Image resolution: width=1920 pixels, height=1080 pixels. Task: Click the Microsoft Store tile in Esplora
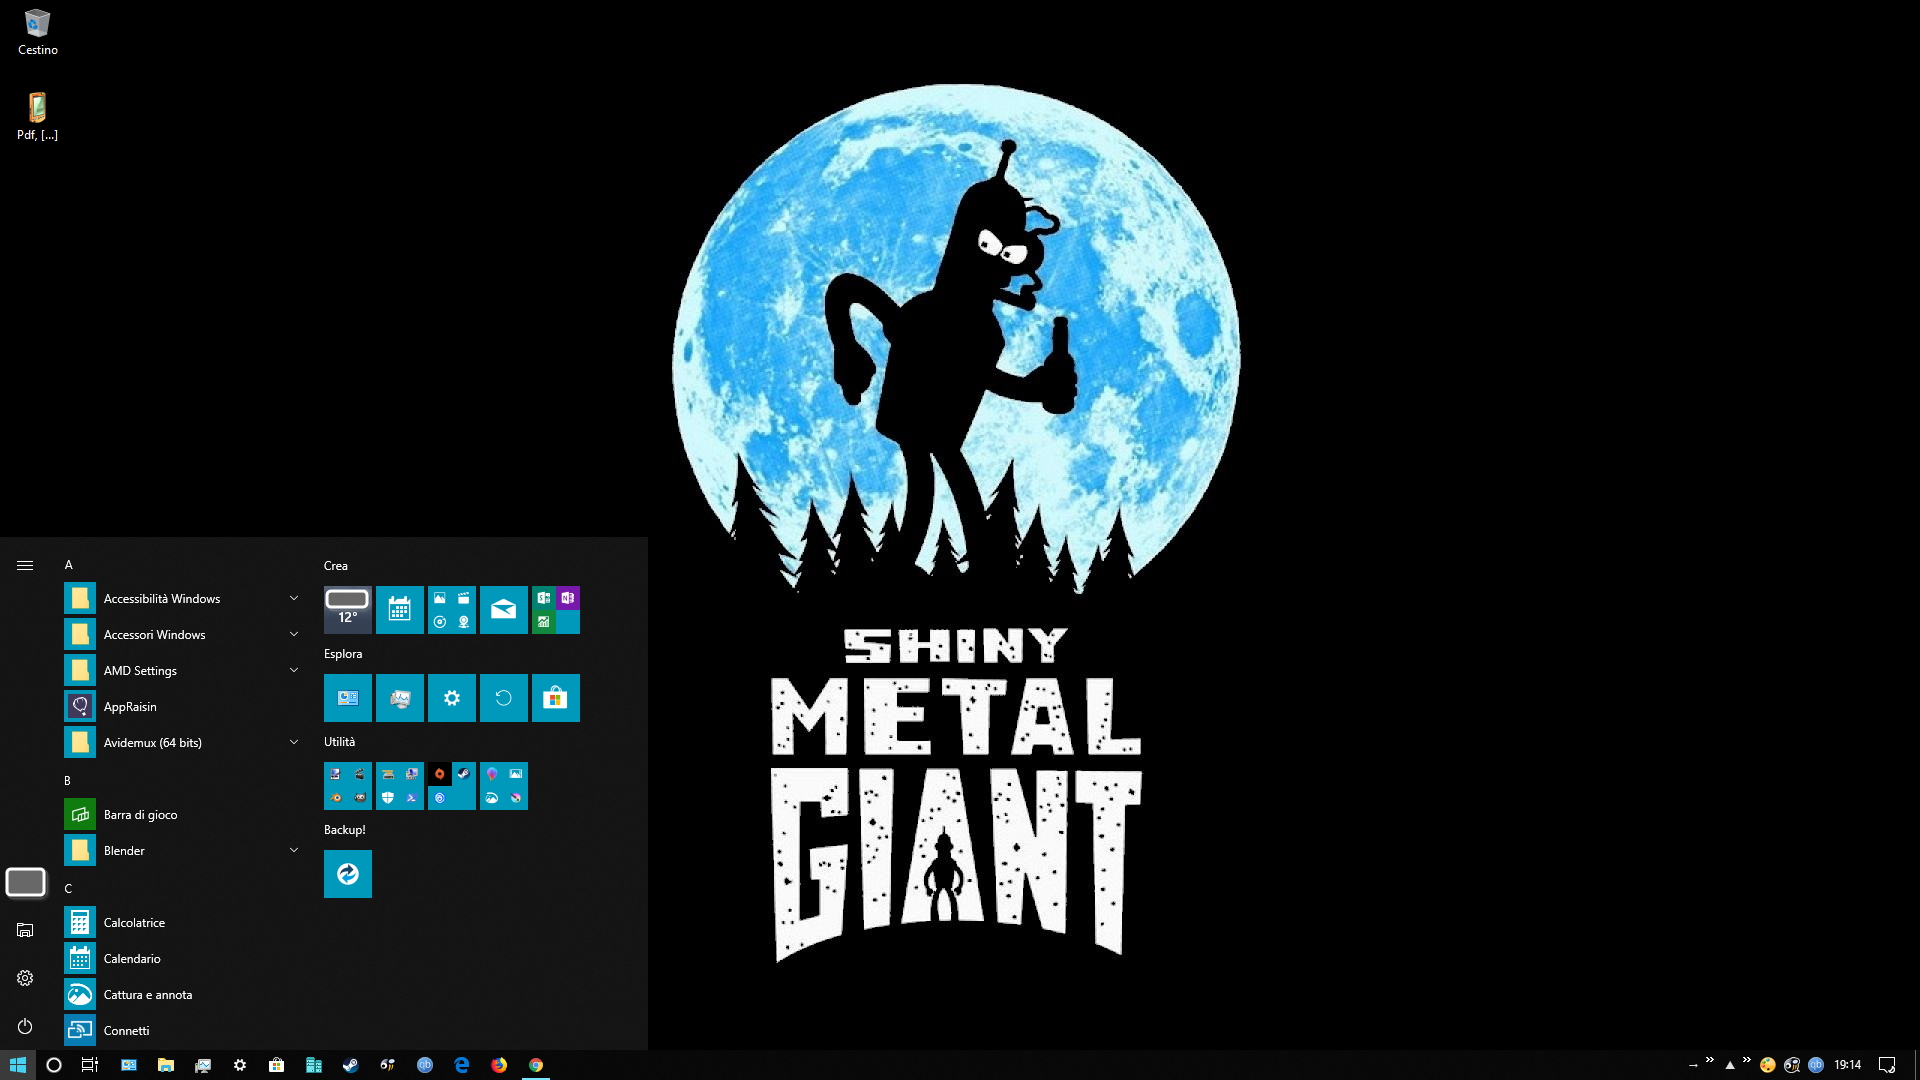click(x=555, y=698)
